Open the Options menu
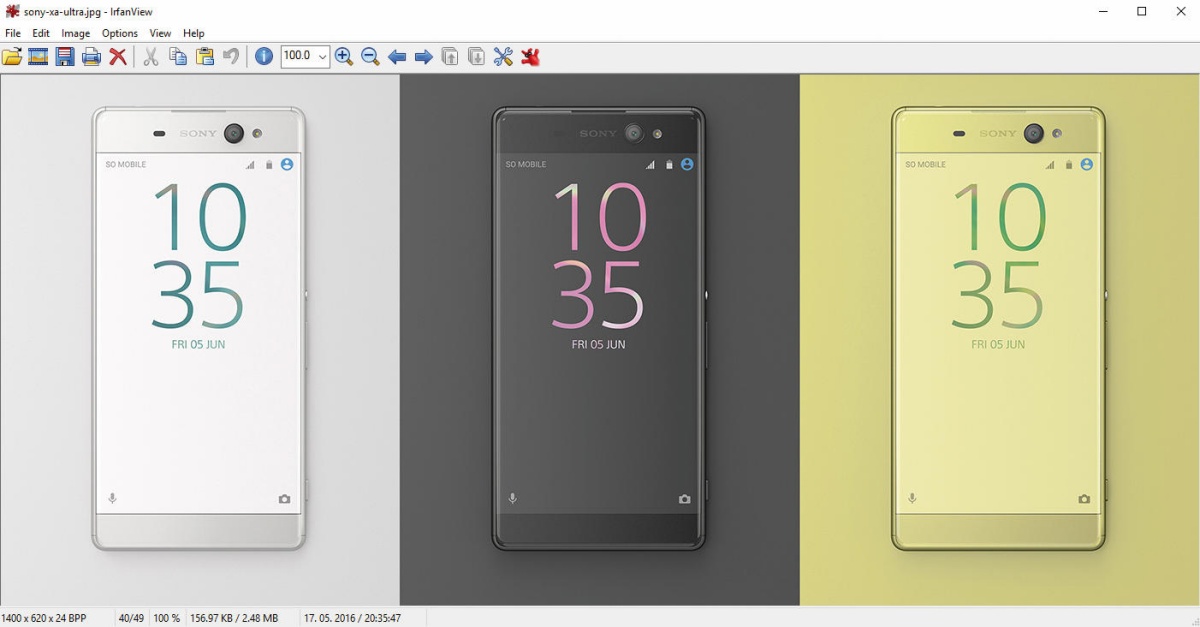1200x627 pixels. pyautogui.click(x=120, y=33)
